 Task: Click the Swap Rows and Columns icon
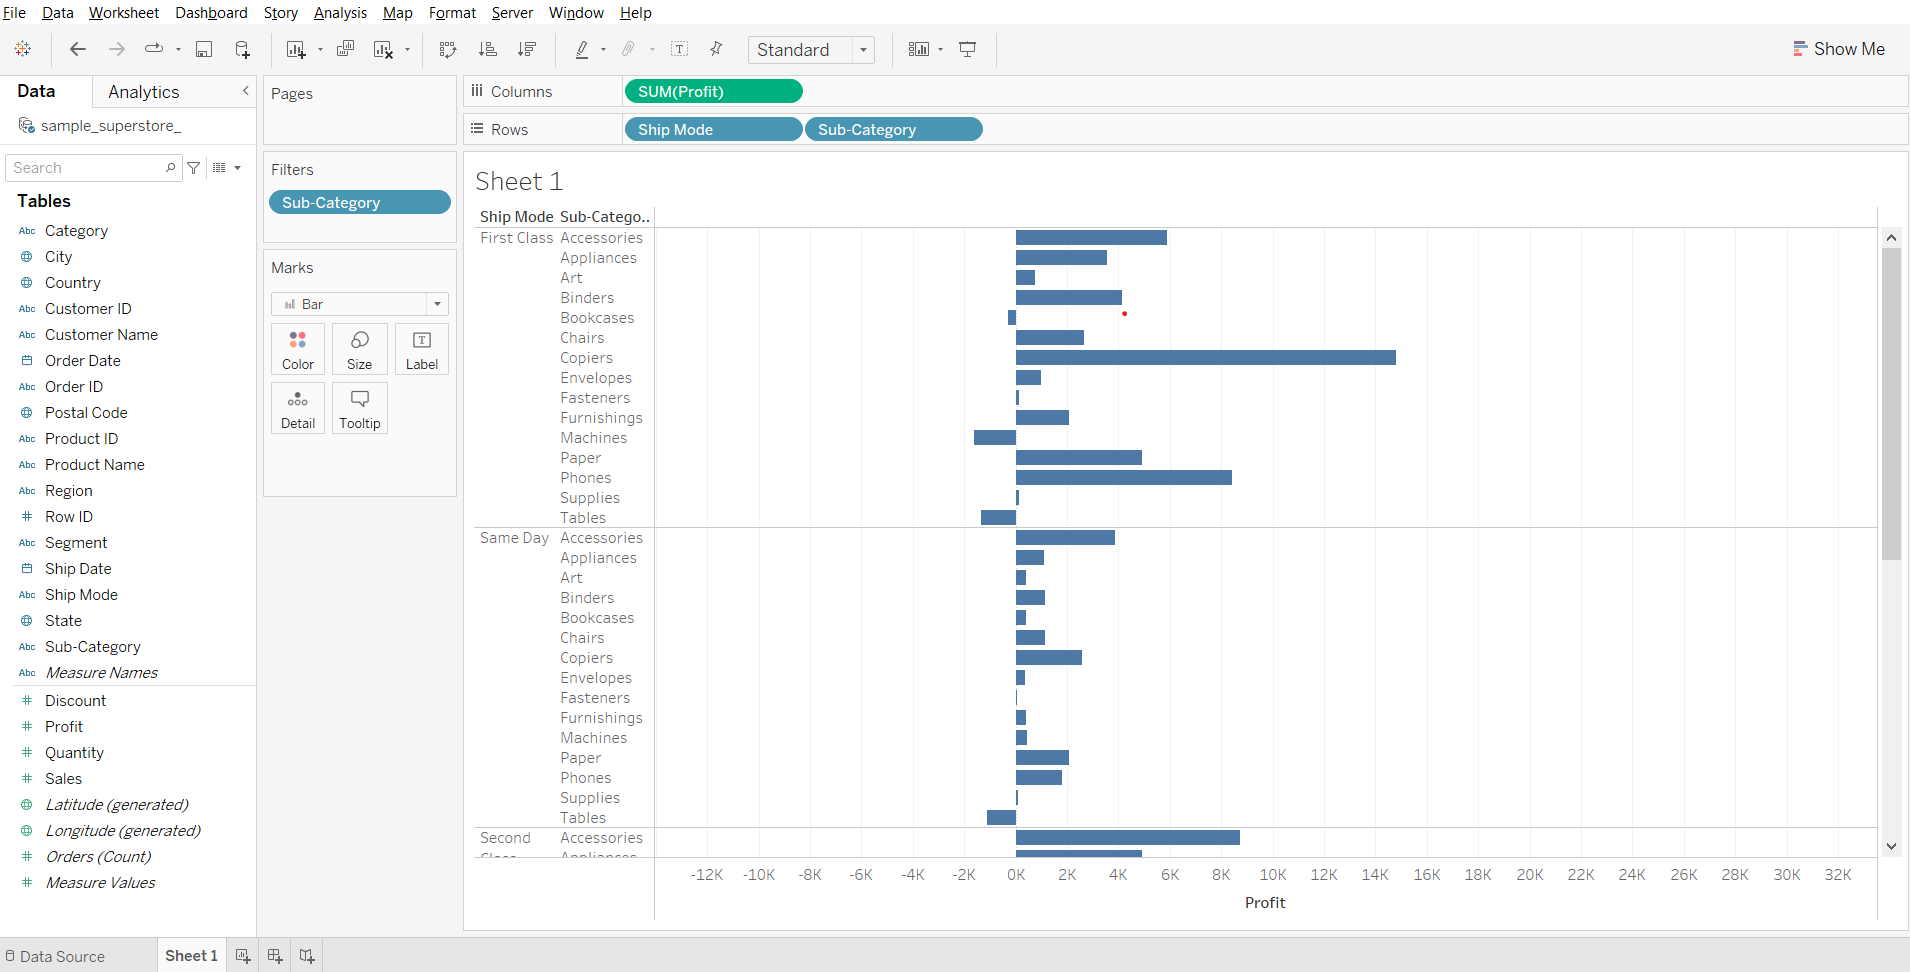[448, 49]
